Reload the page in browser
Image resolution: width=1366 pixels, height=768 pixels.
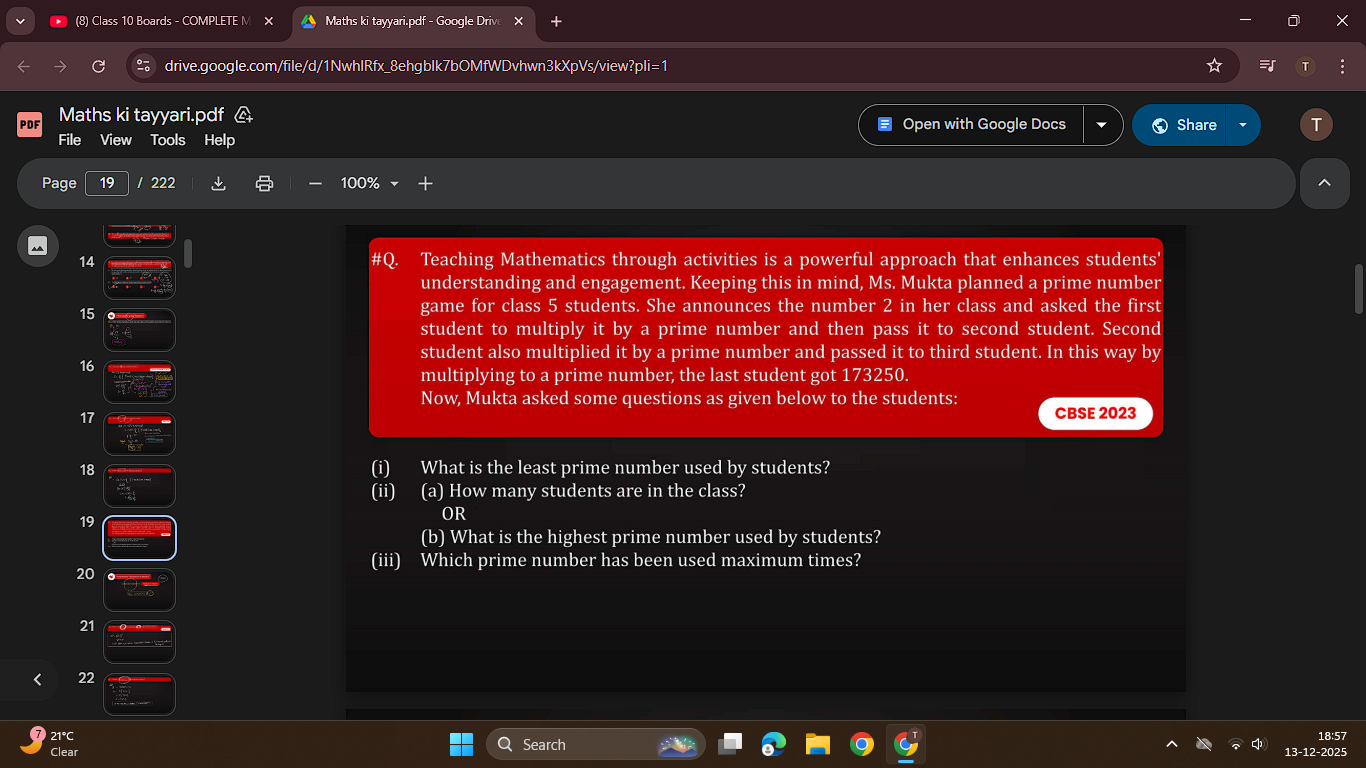coord(98,66)
